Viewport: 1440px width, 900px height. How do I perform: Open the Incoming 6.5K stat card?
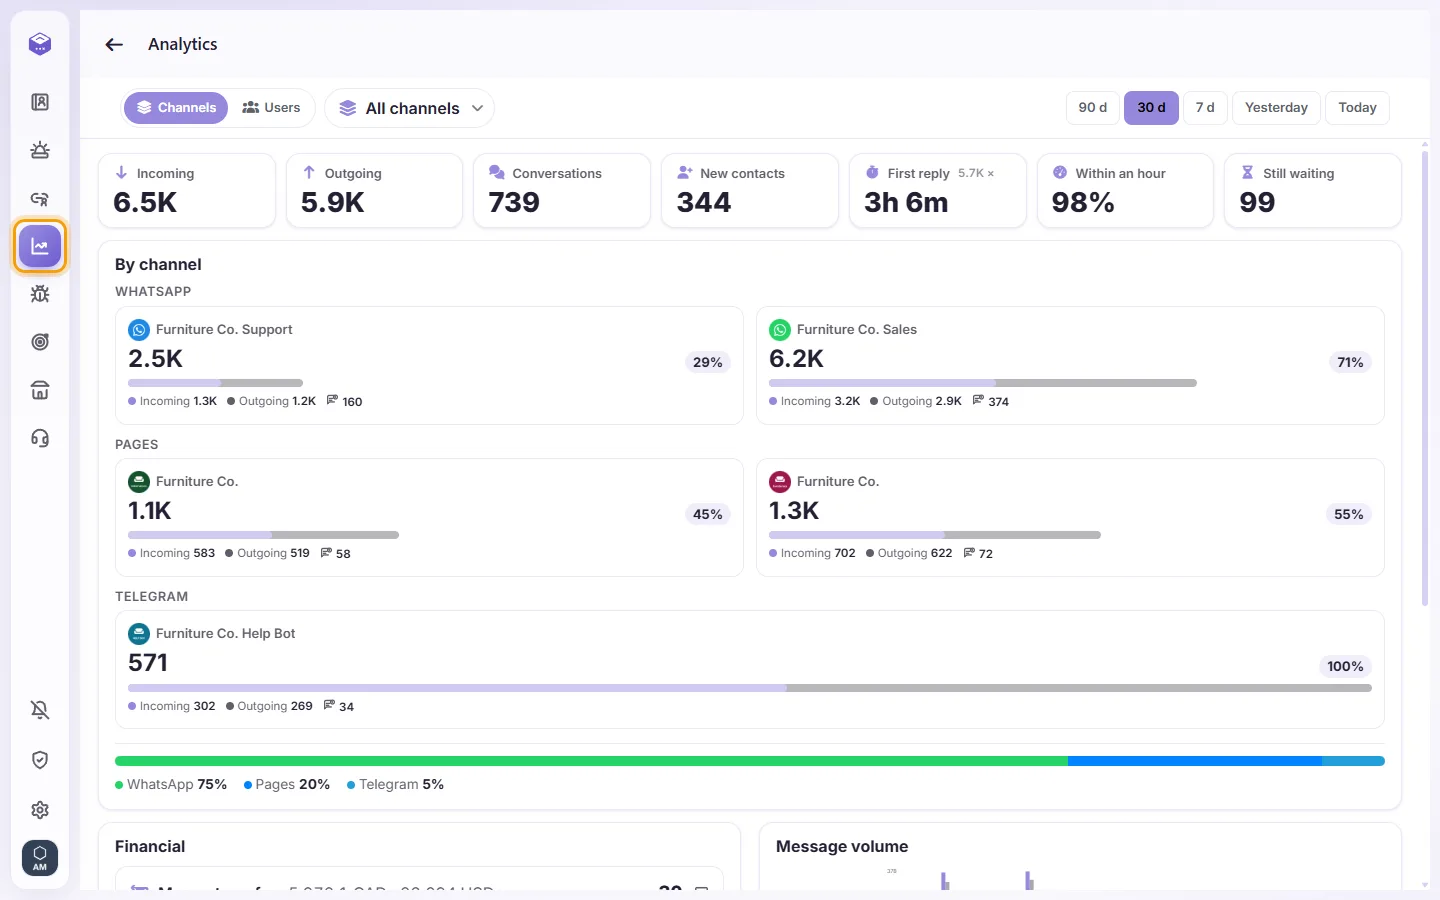tap(187, 190)
